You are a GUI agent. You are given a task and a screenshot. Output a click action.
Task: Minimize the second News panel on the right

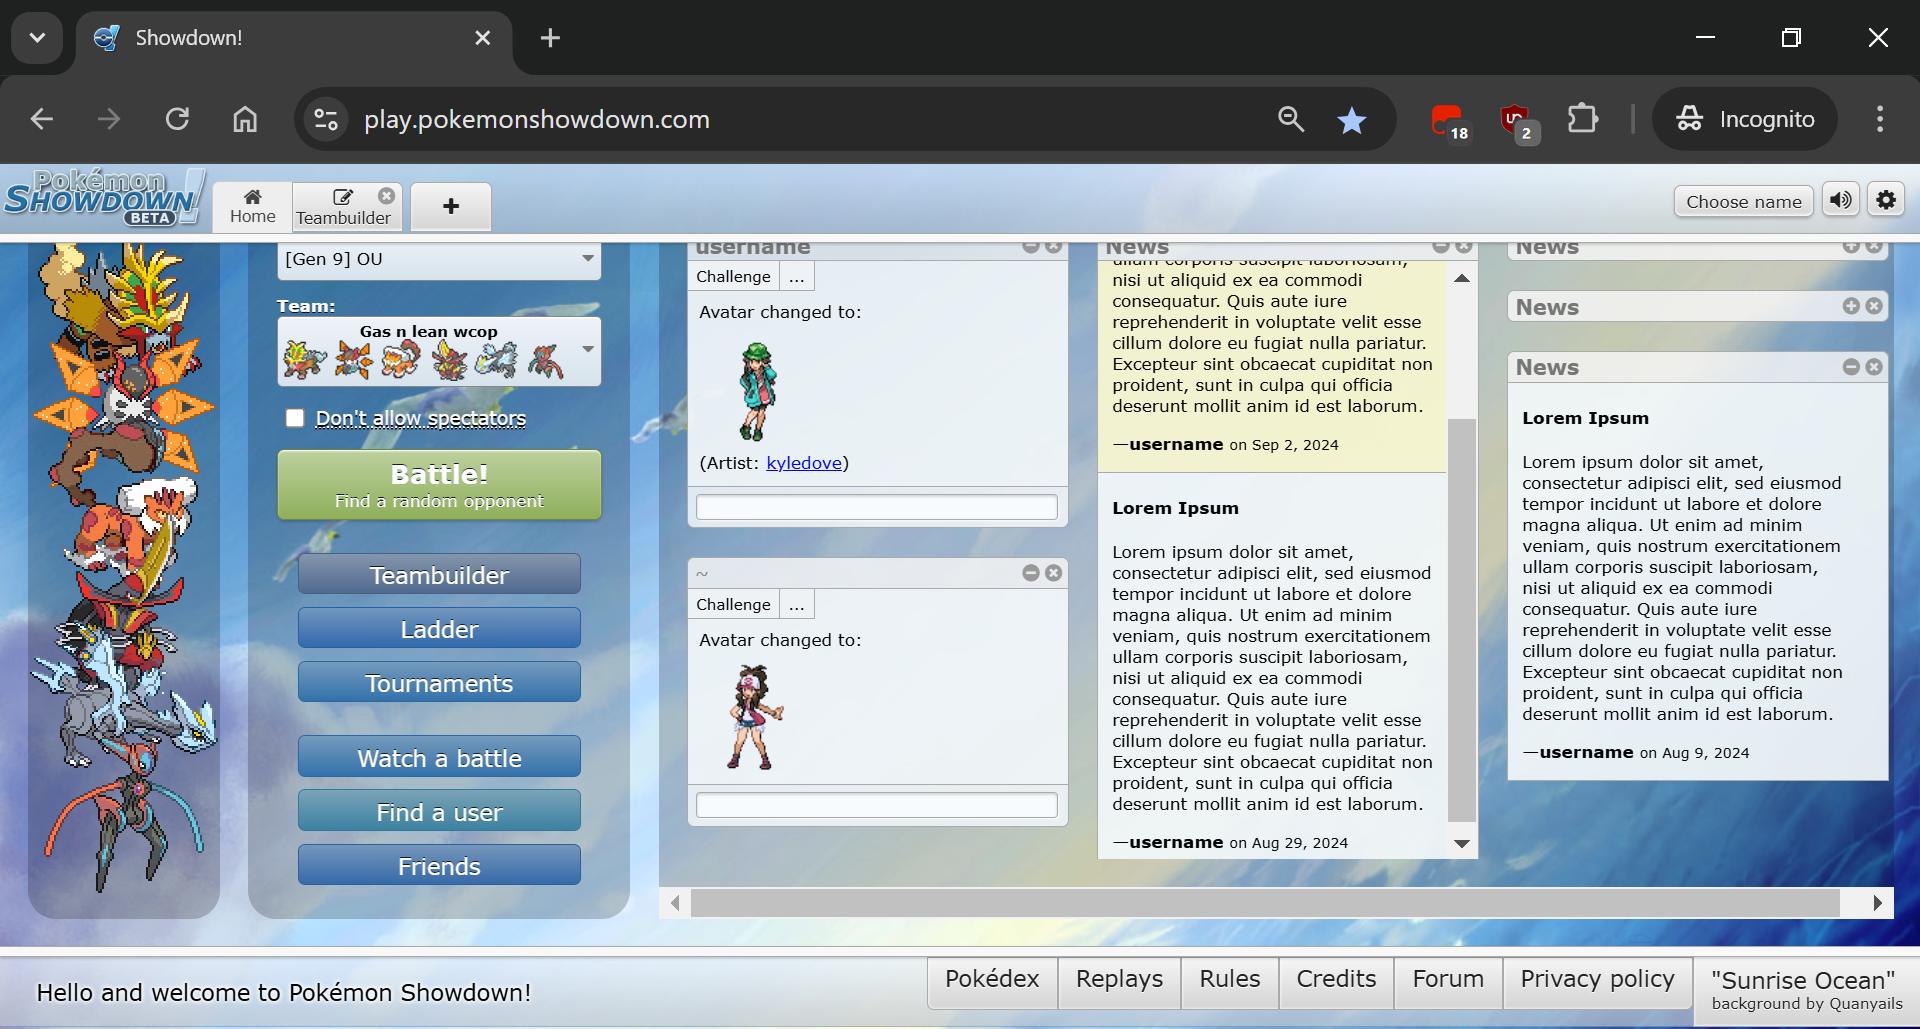click(1851, 306)
